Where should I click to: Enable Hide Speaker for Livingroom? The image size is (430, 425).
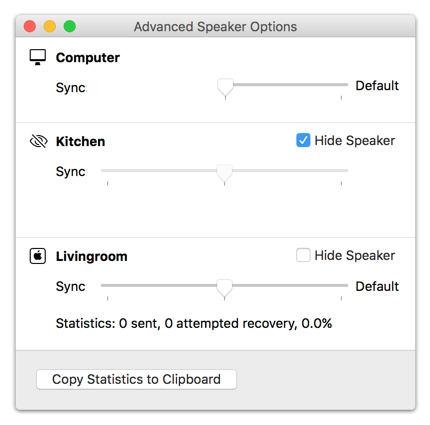tap(303, 255)
